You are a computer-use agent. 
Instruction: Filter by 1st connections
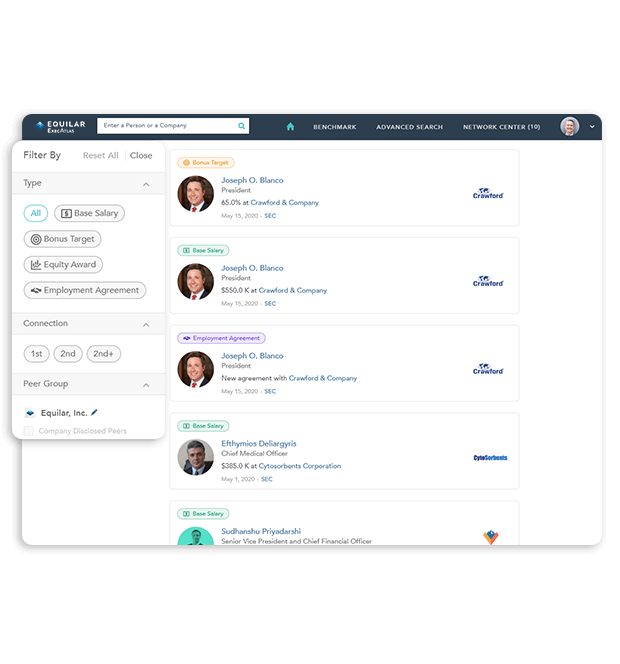(x=36, y=354)
